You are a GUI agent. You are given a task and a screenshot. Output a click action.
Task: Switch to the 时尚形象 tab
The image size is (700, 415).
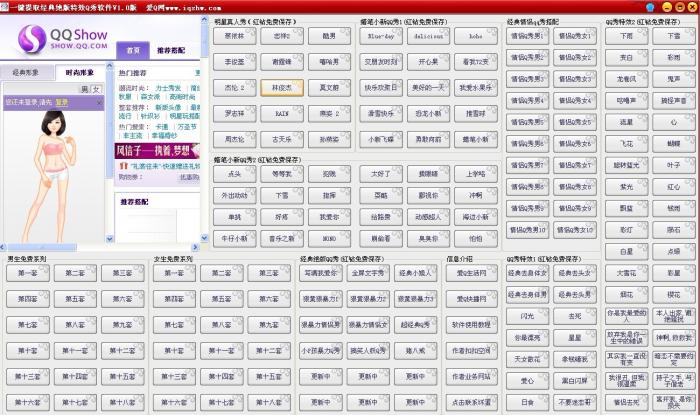point(79,72)
